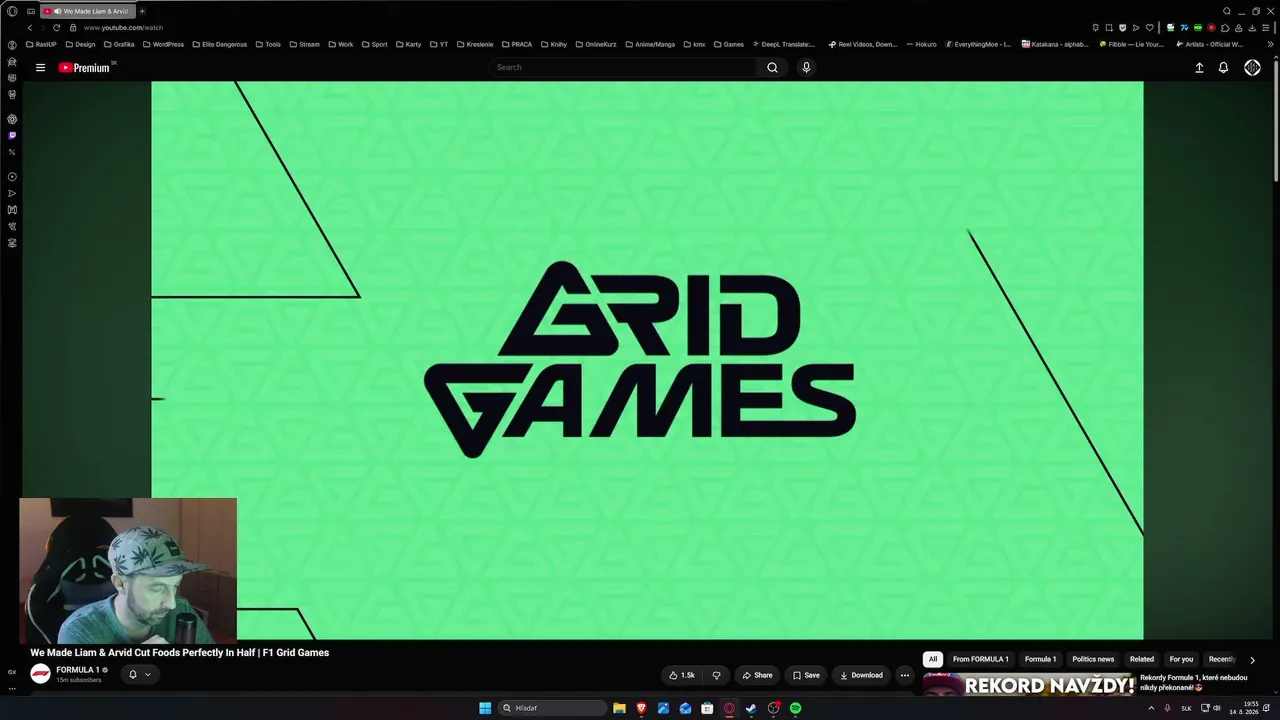Click the FORMULA 1 channel avatar
This screenshot has width=1280, height=720.
[x=41, y=674]
